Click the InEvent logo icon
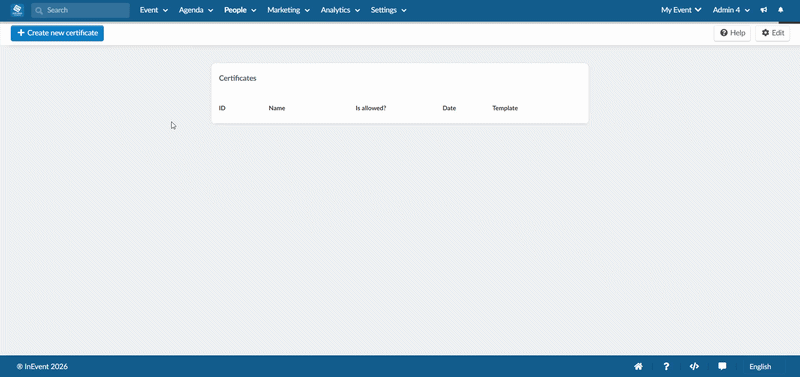Image resolution: width=800 pixels, height=377 pixels. coord(17,10)
